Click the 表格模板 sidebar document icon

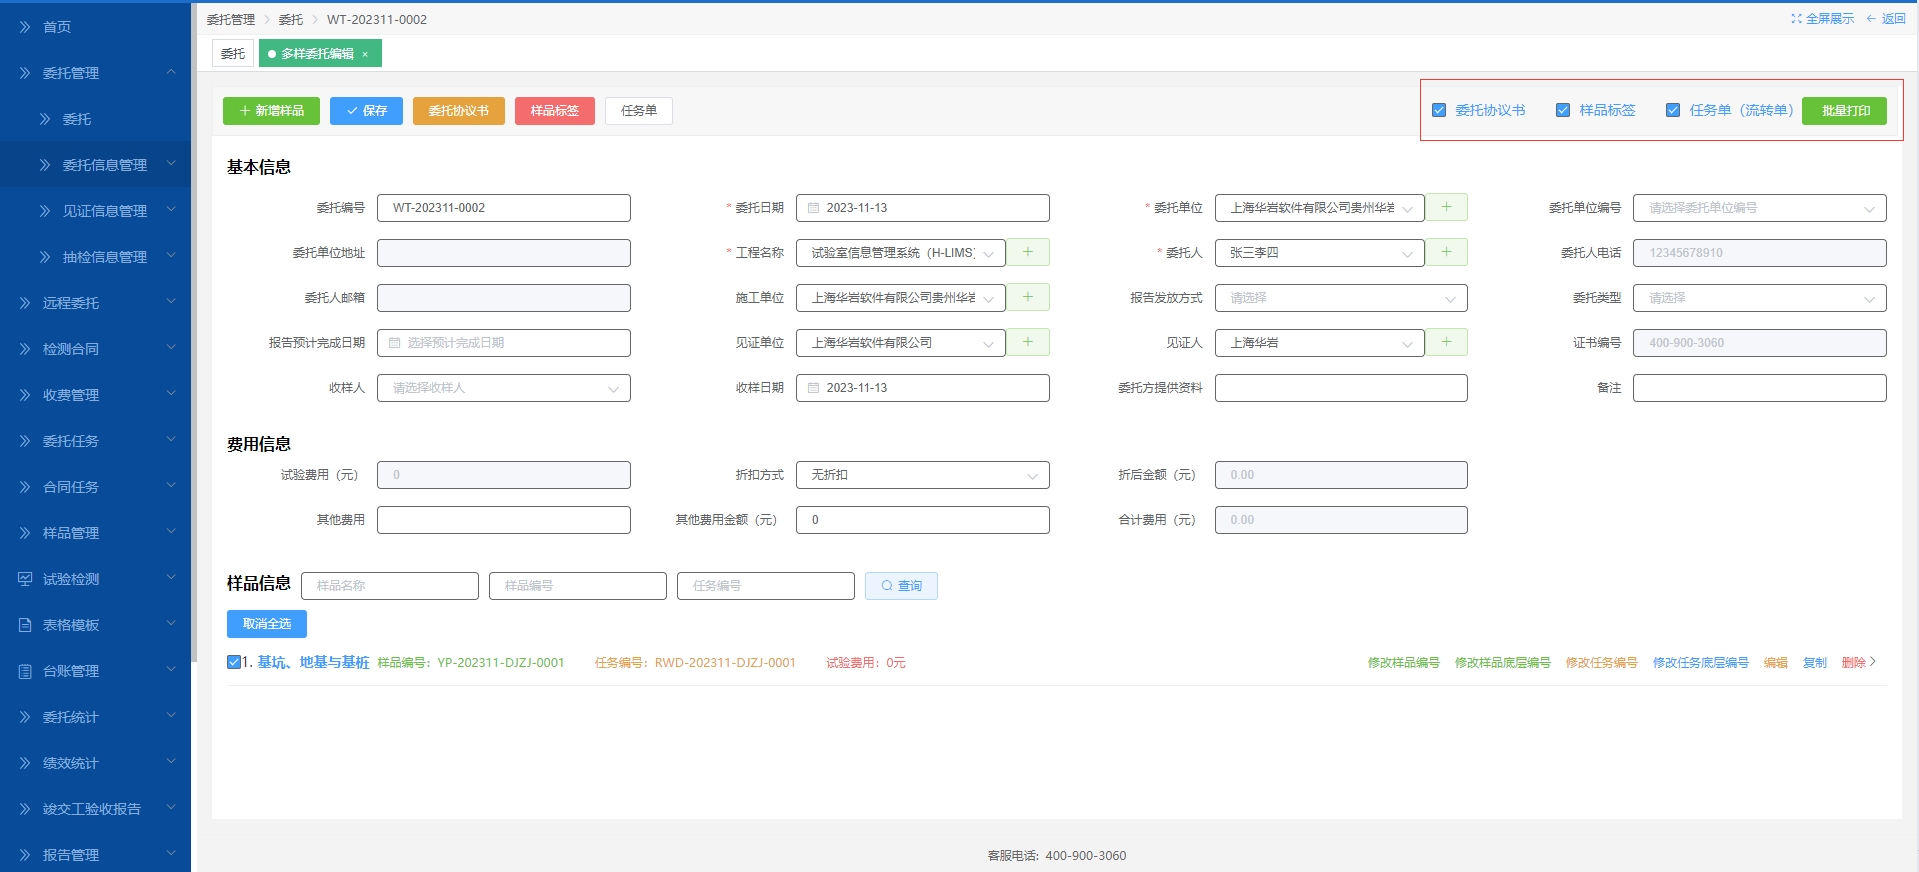pyautogui.click(x=25, y=625)
